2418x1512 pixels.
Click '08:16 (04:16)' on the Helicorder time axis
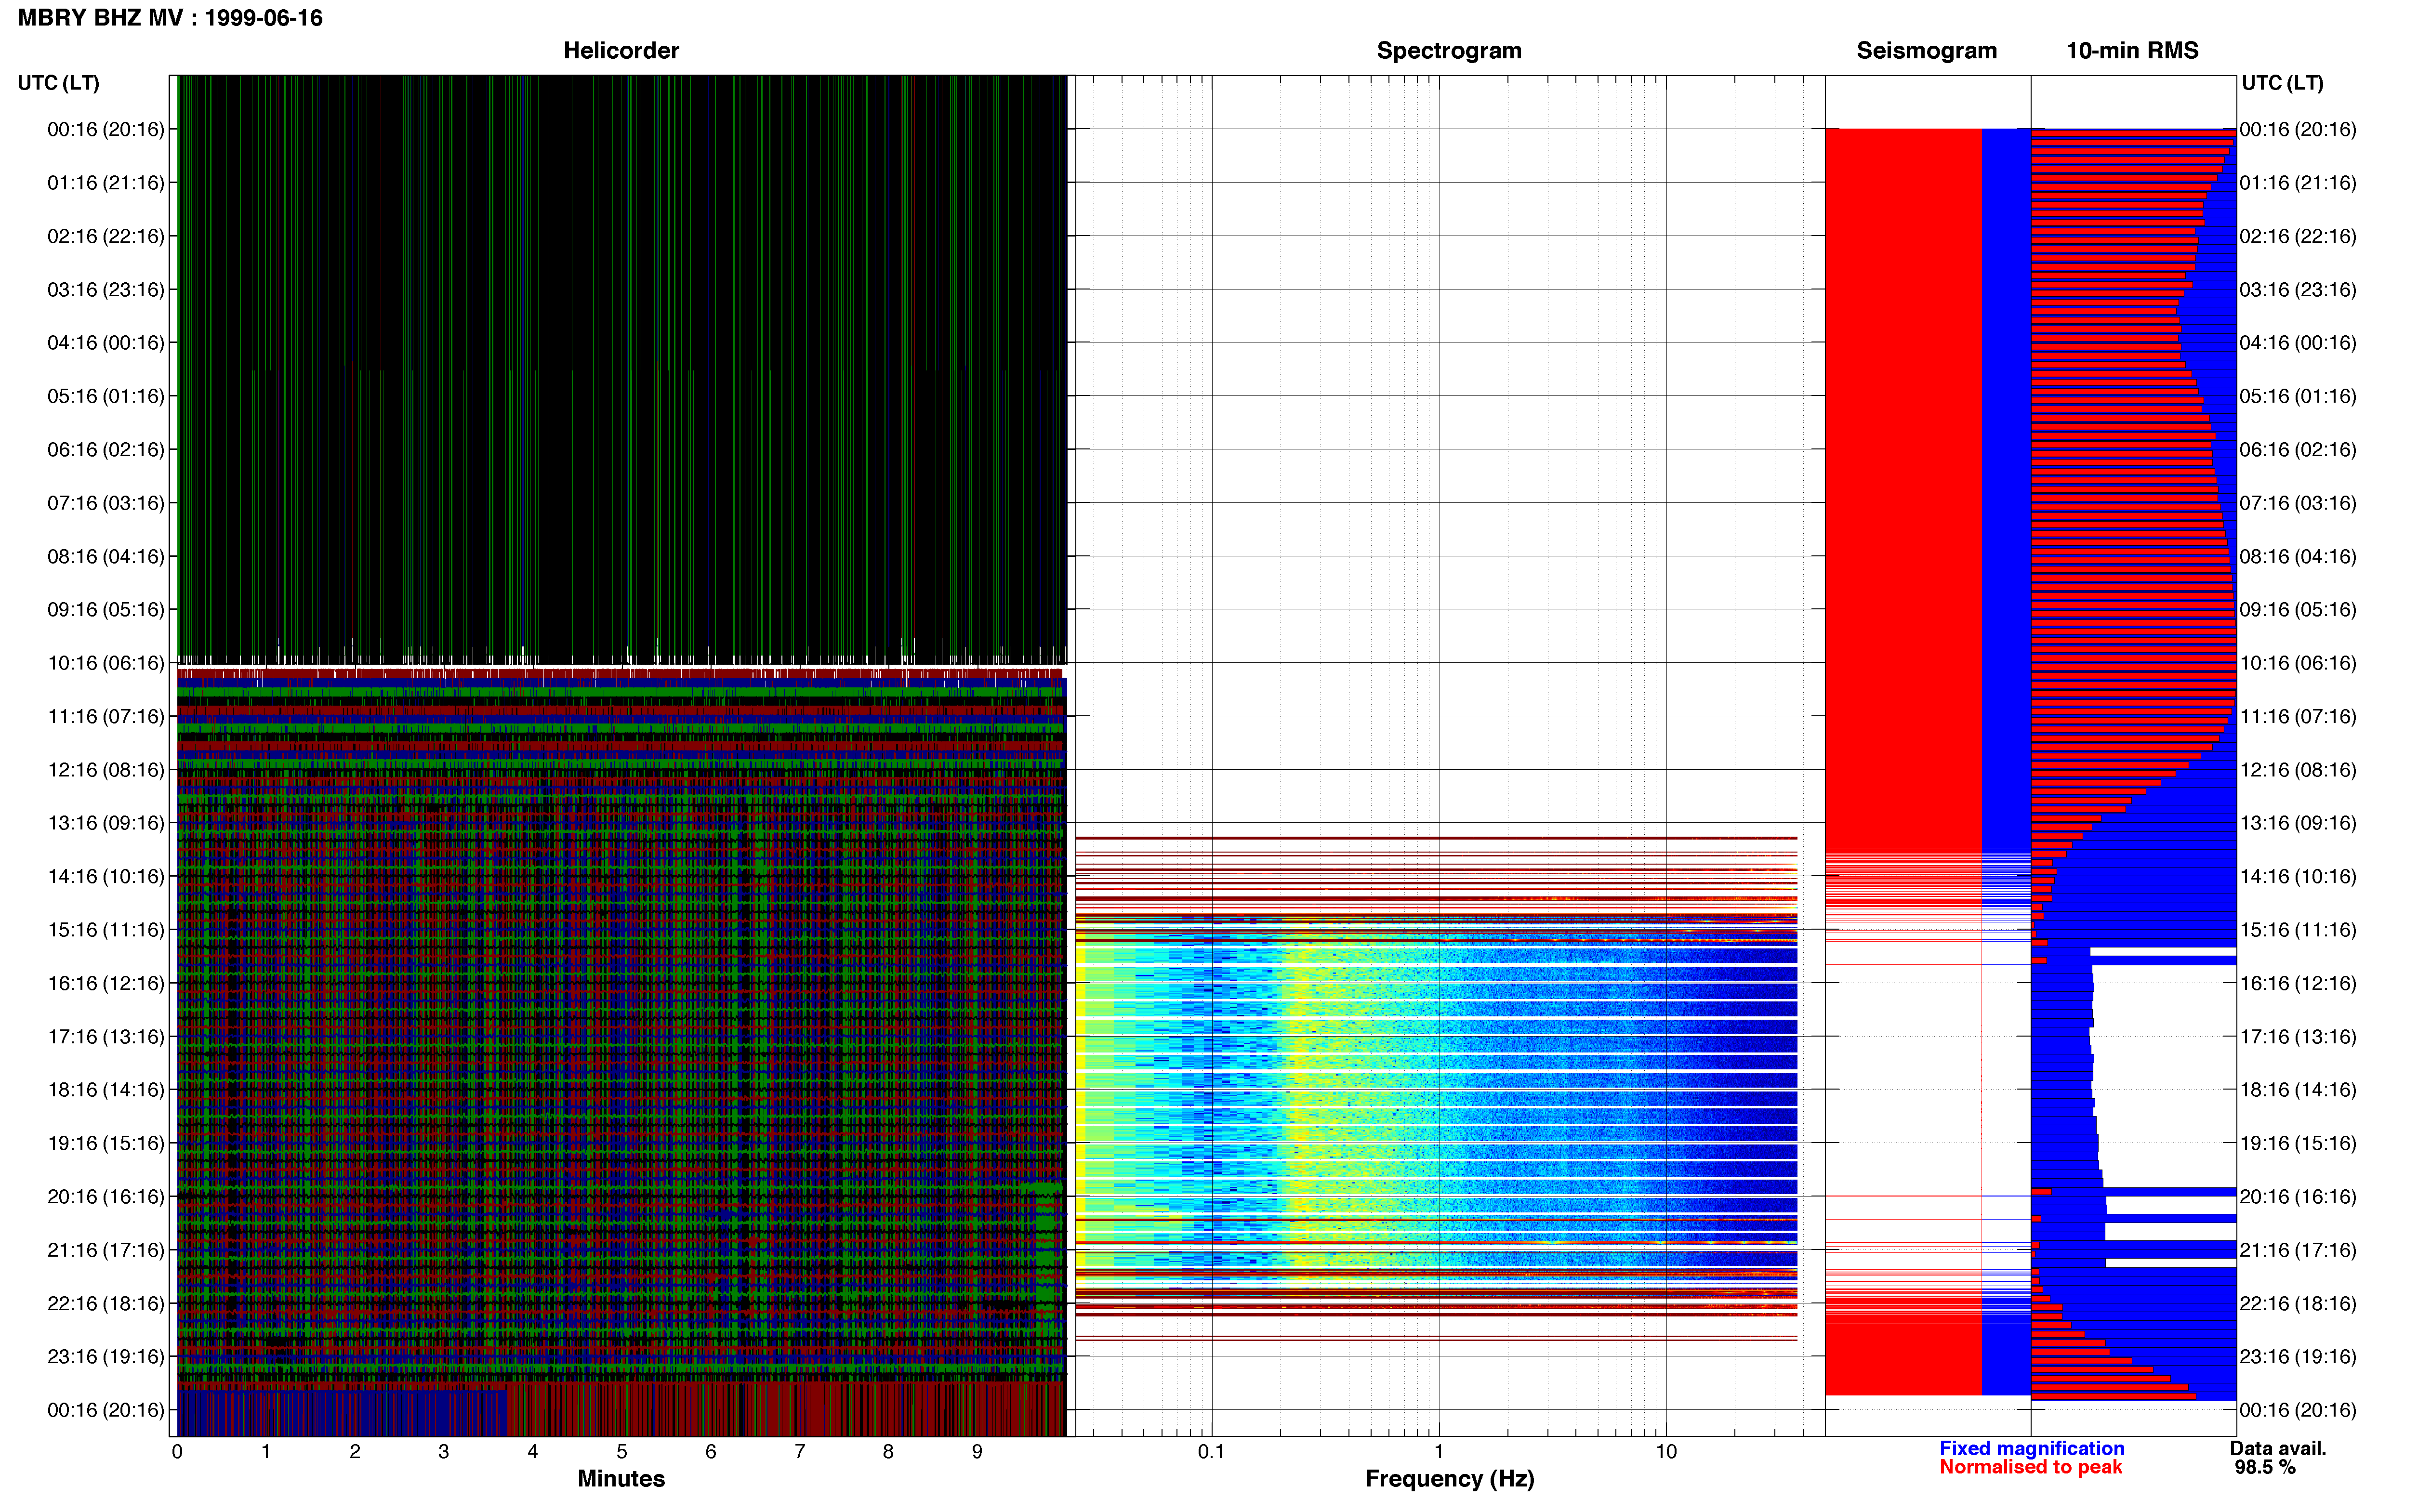[106, 556]
